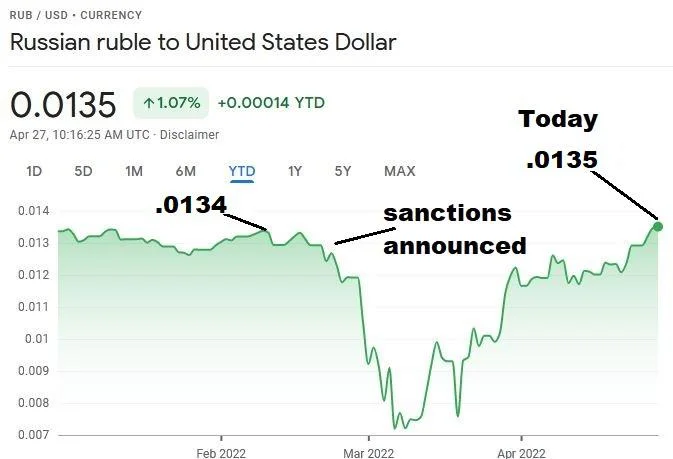The width and height of the screenshot is (673, 459).
Task: Show the 1M chart range
Action: 134,171
